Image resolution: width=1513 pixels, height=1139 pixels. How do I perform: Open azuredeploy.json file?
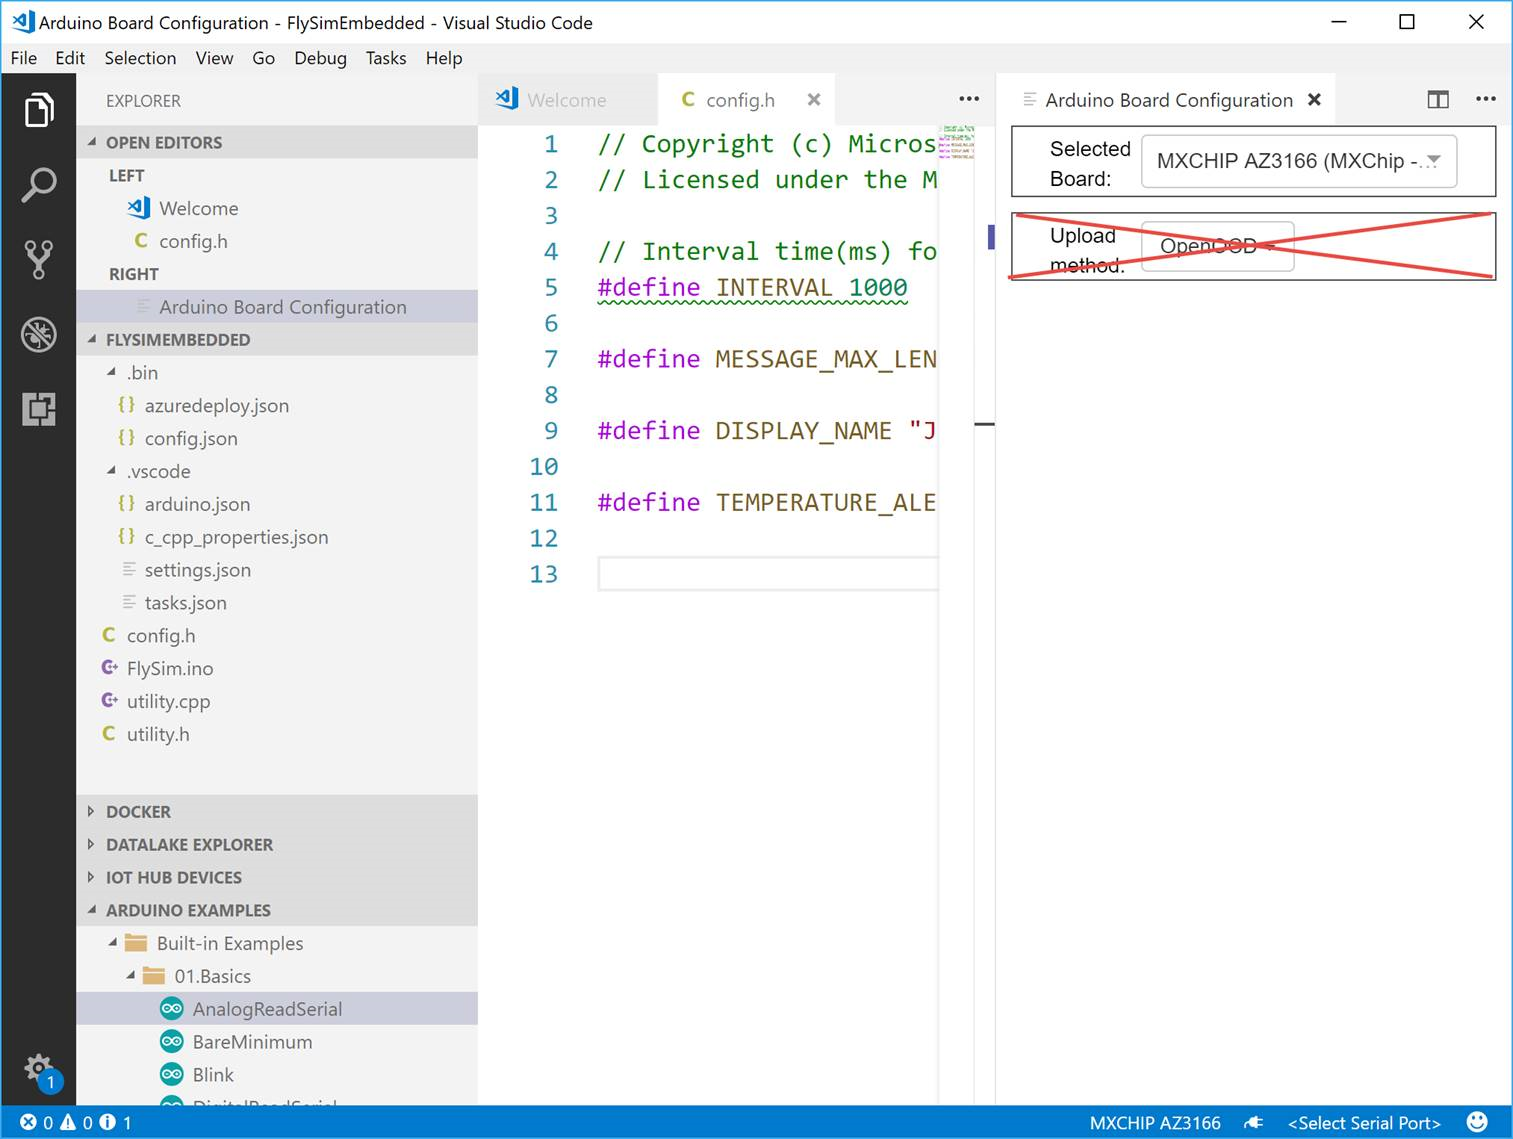point(277,405)
